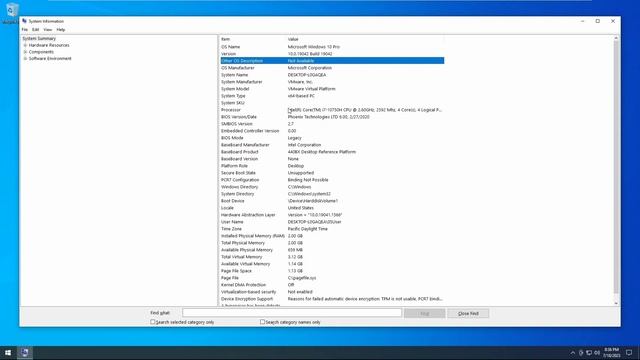Select the Page File Space row
The image size is (640, 360).
332,271
